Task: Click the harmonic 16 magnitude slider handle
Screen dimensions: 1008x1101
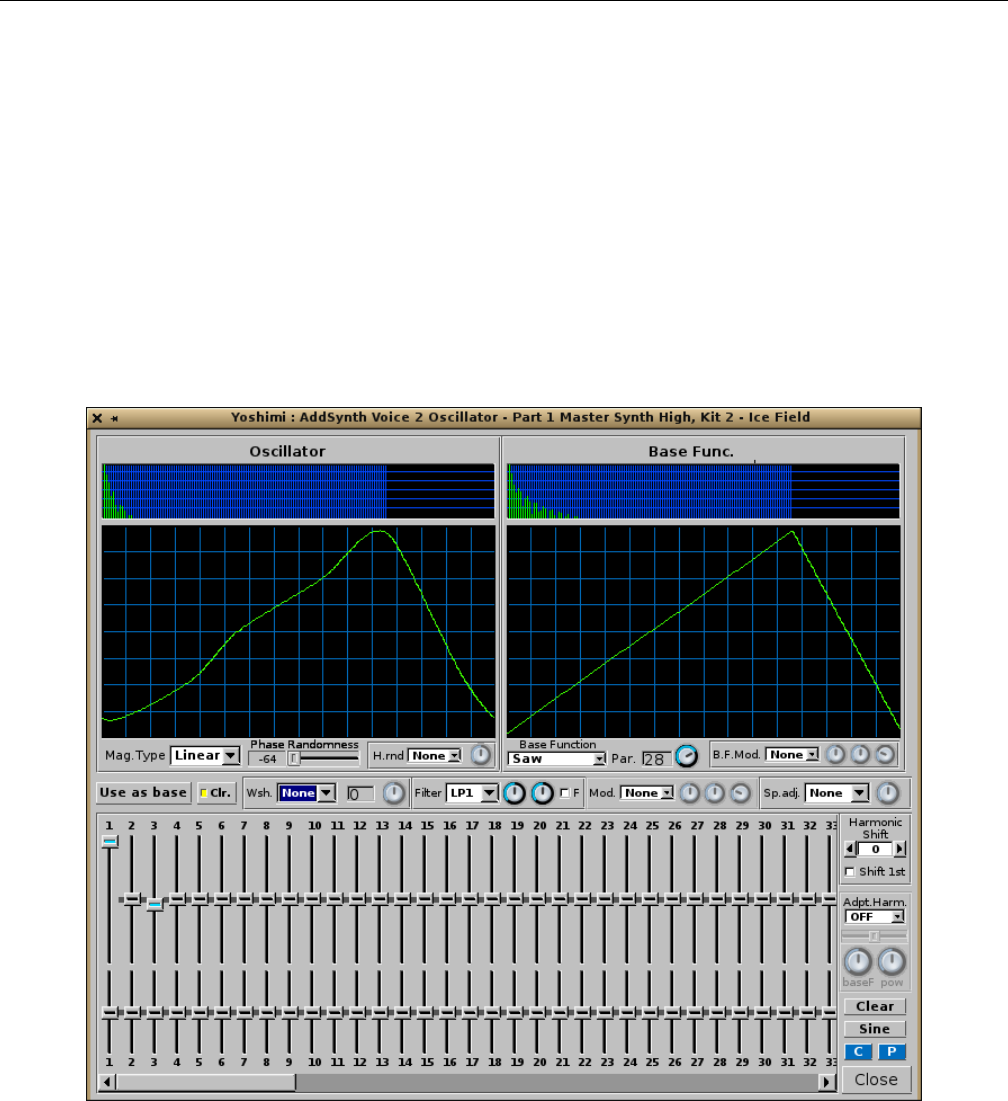Action: click(x=449, y=899)
